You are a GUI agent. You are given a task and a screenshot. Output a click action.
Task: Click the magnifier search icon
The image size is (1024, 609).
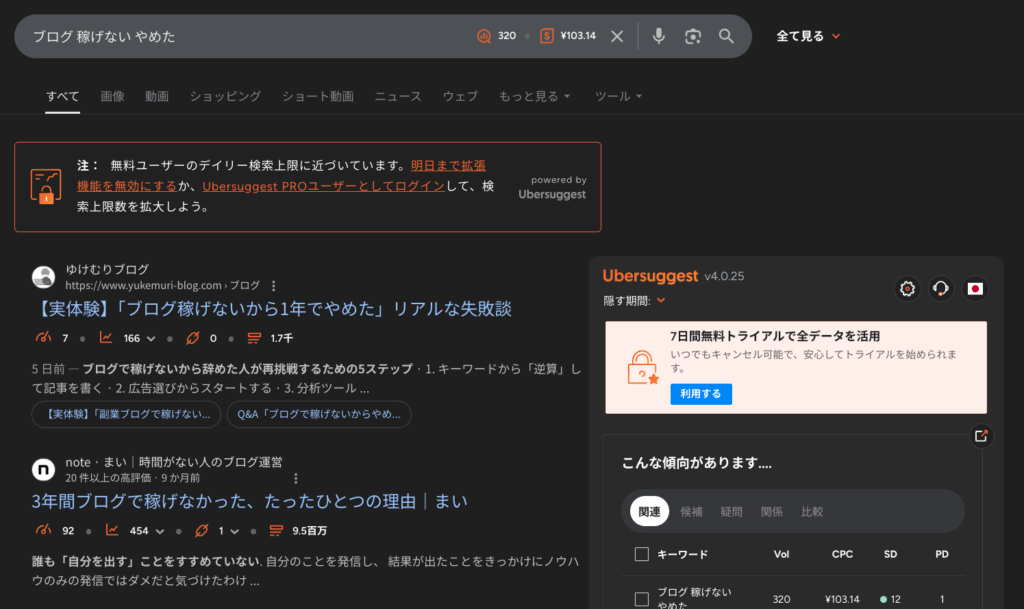726,36
